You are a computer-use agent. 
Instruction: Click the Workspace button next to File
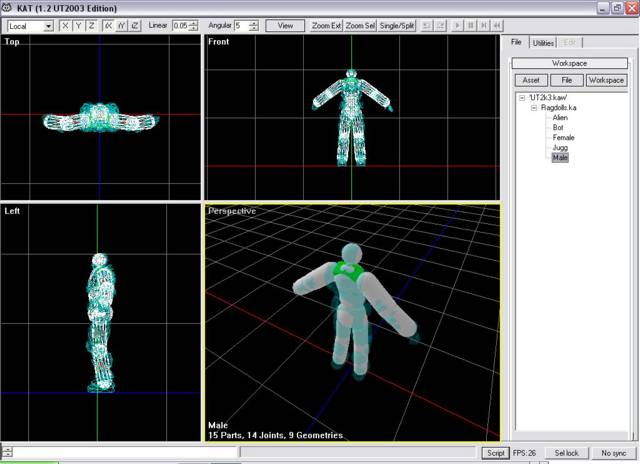(x=606, y=80)
